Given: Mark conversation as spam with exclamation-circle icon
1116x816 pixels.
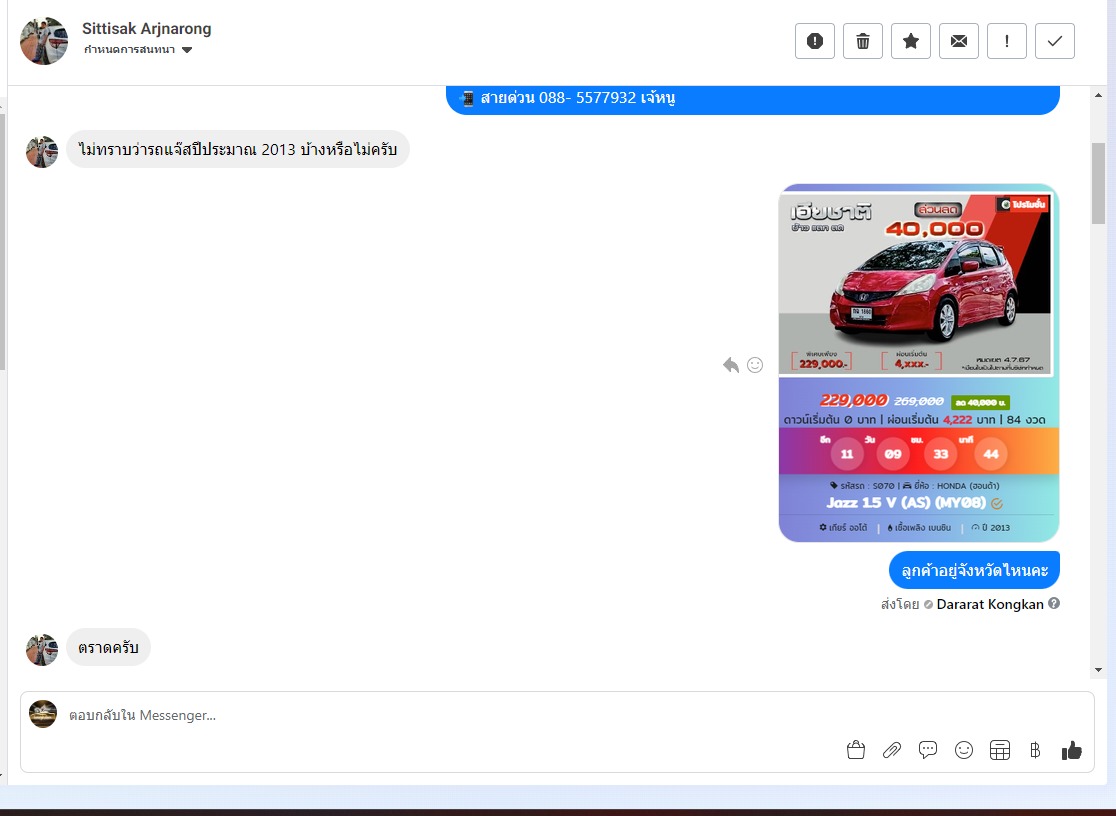Looking at the screenshot, I should point(814,41).
